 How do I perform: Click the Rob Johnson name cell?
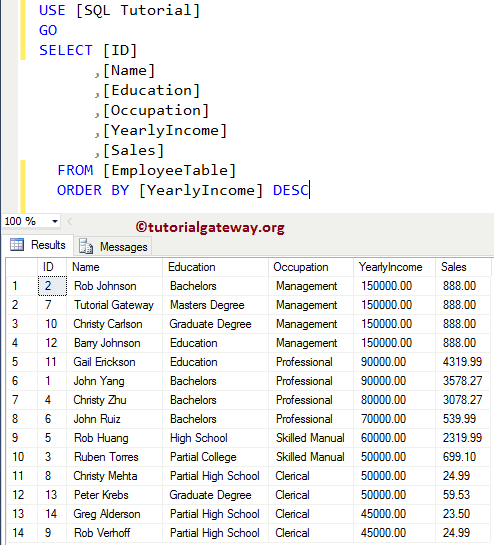(114, 286)
